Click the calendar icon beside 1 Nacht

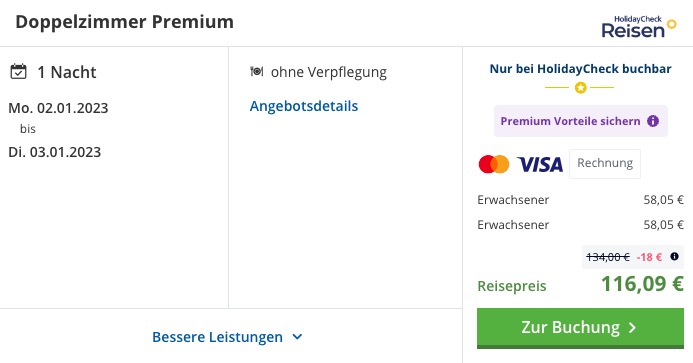click(18, 71)
